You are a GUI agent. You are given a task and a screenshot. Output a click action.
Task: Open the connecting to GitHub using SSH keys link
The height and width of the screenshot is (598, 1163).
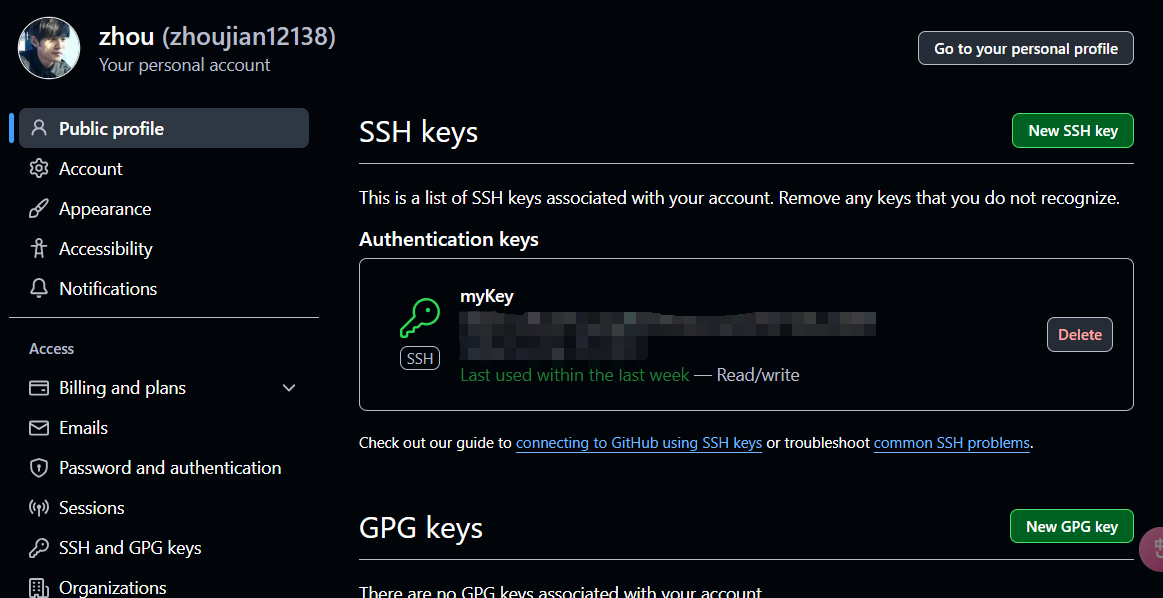click(x=639, y=443)
